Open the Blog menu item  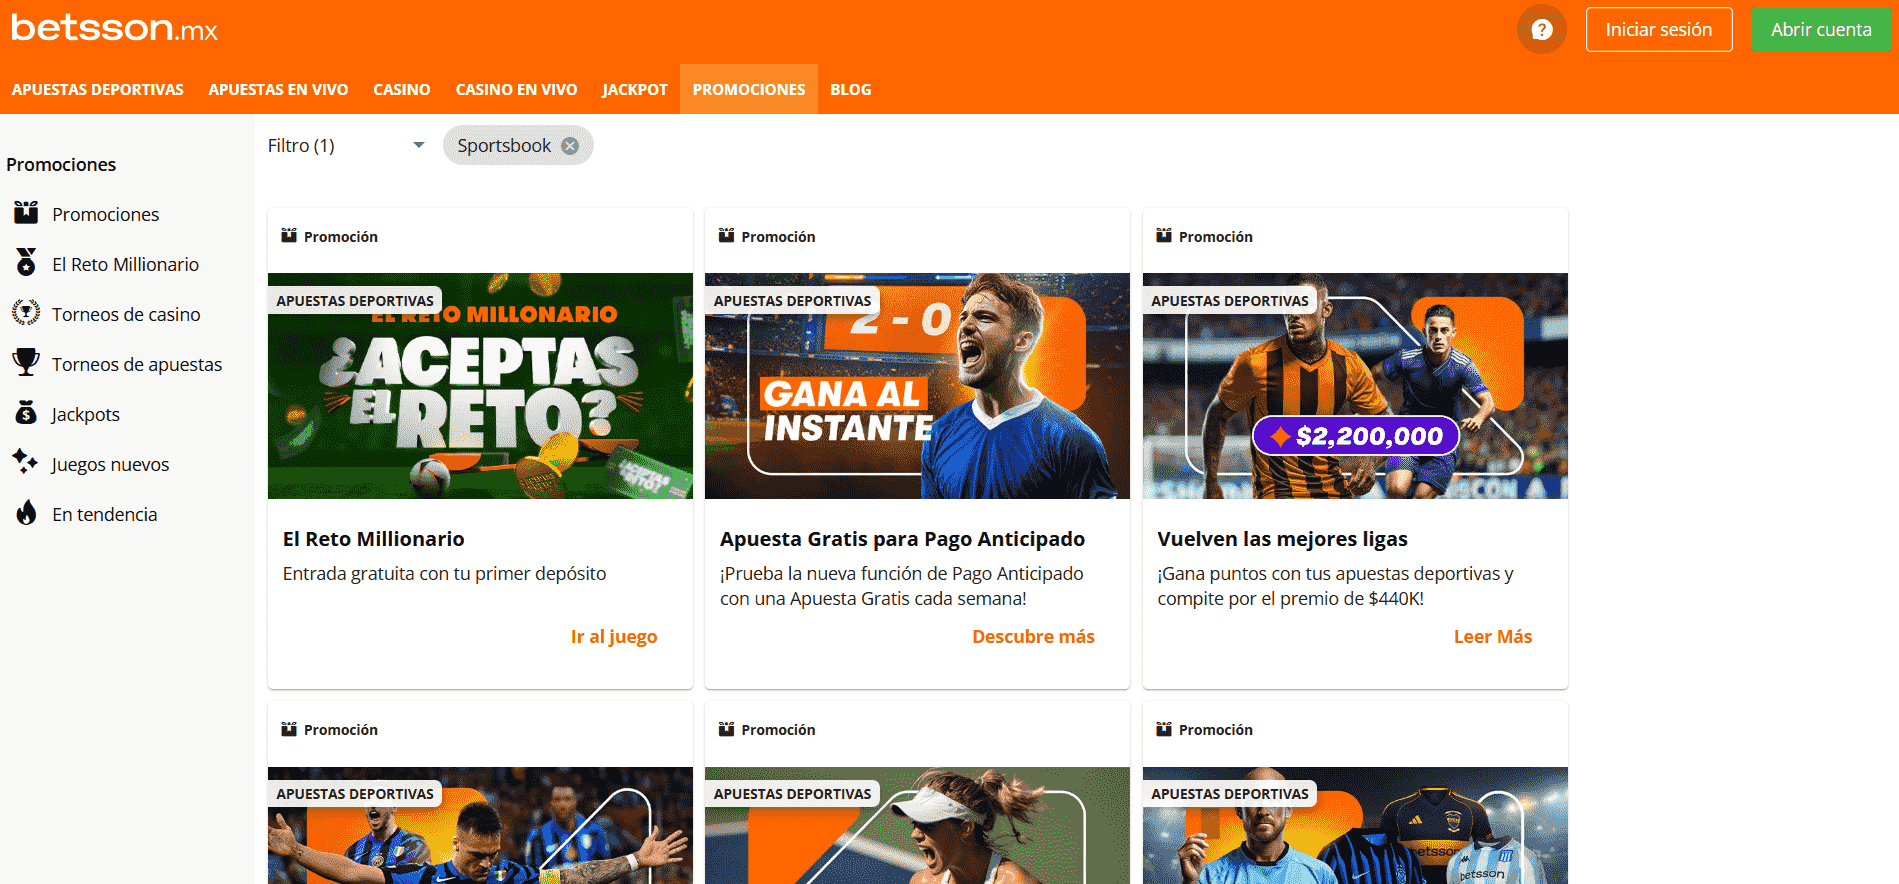click(851, 89)
